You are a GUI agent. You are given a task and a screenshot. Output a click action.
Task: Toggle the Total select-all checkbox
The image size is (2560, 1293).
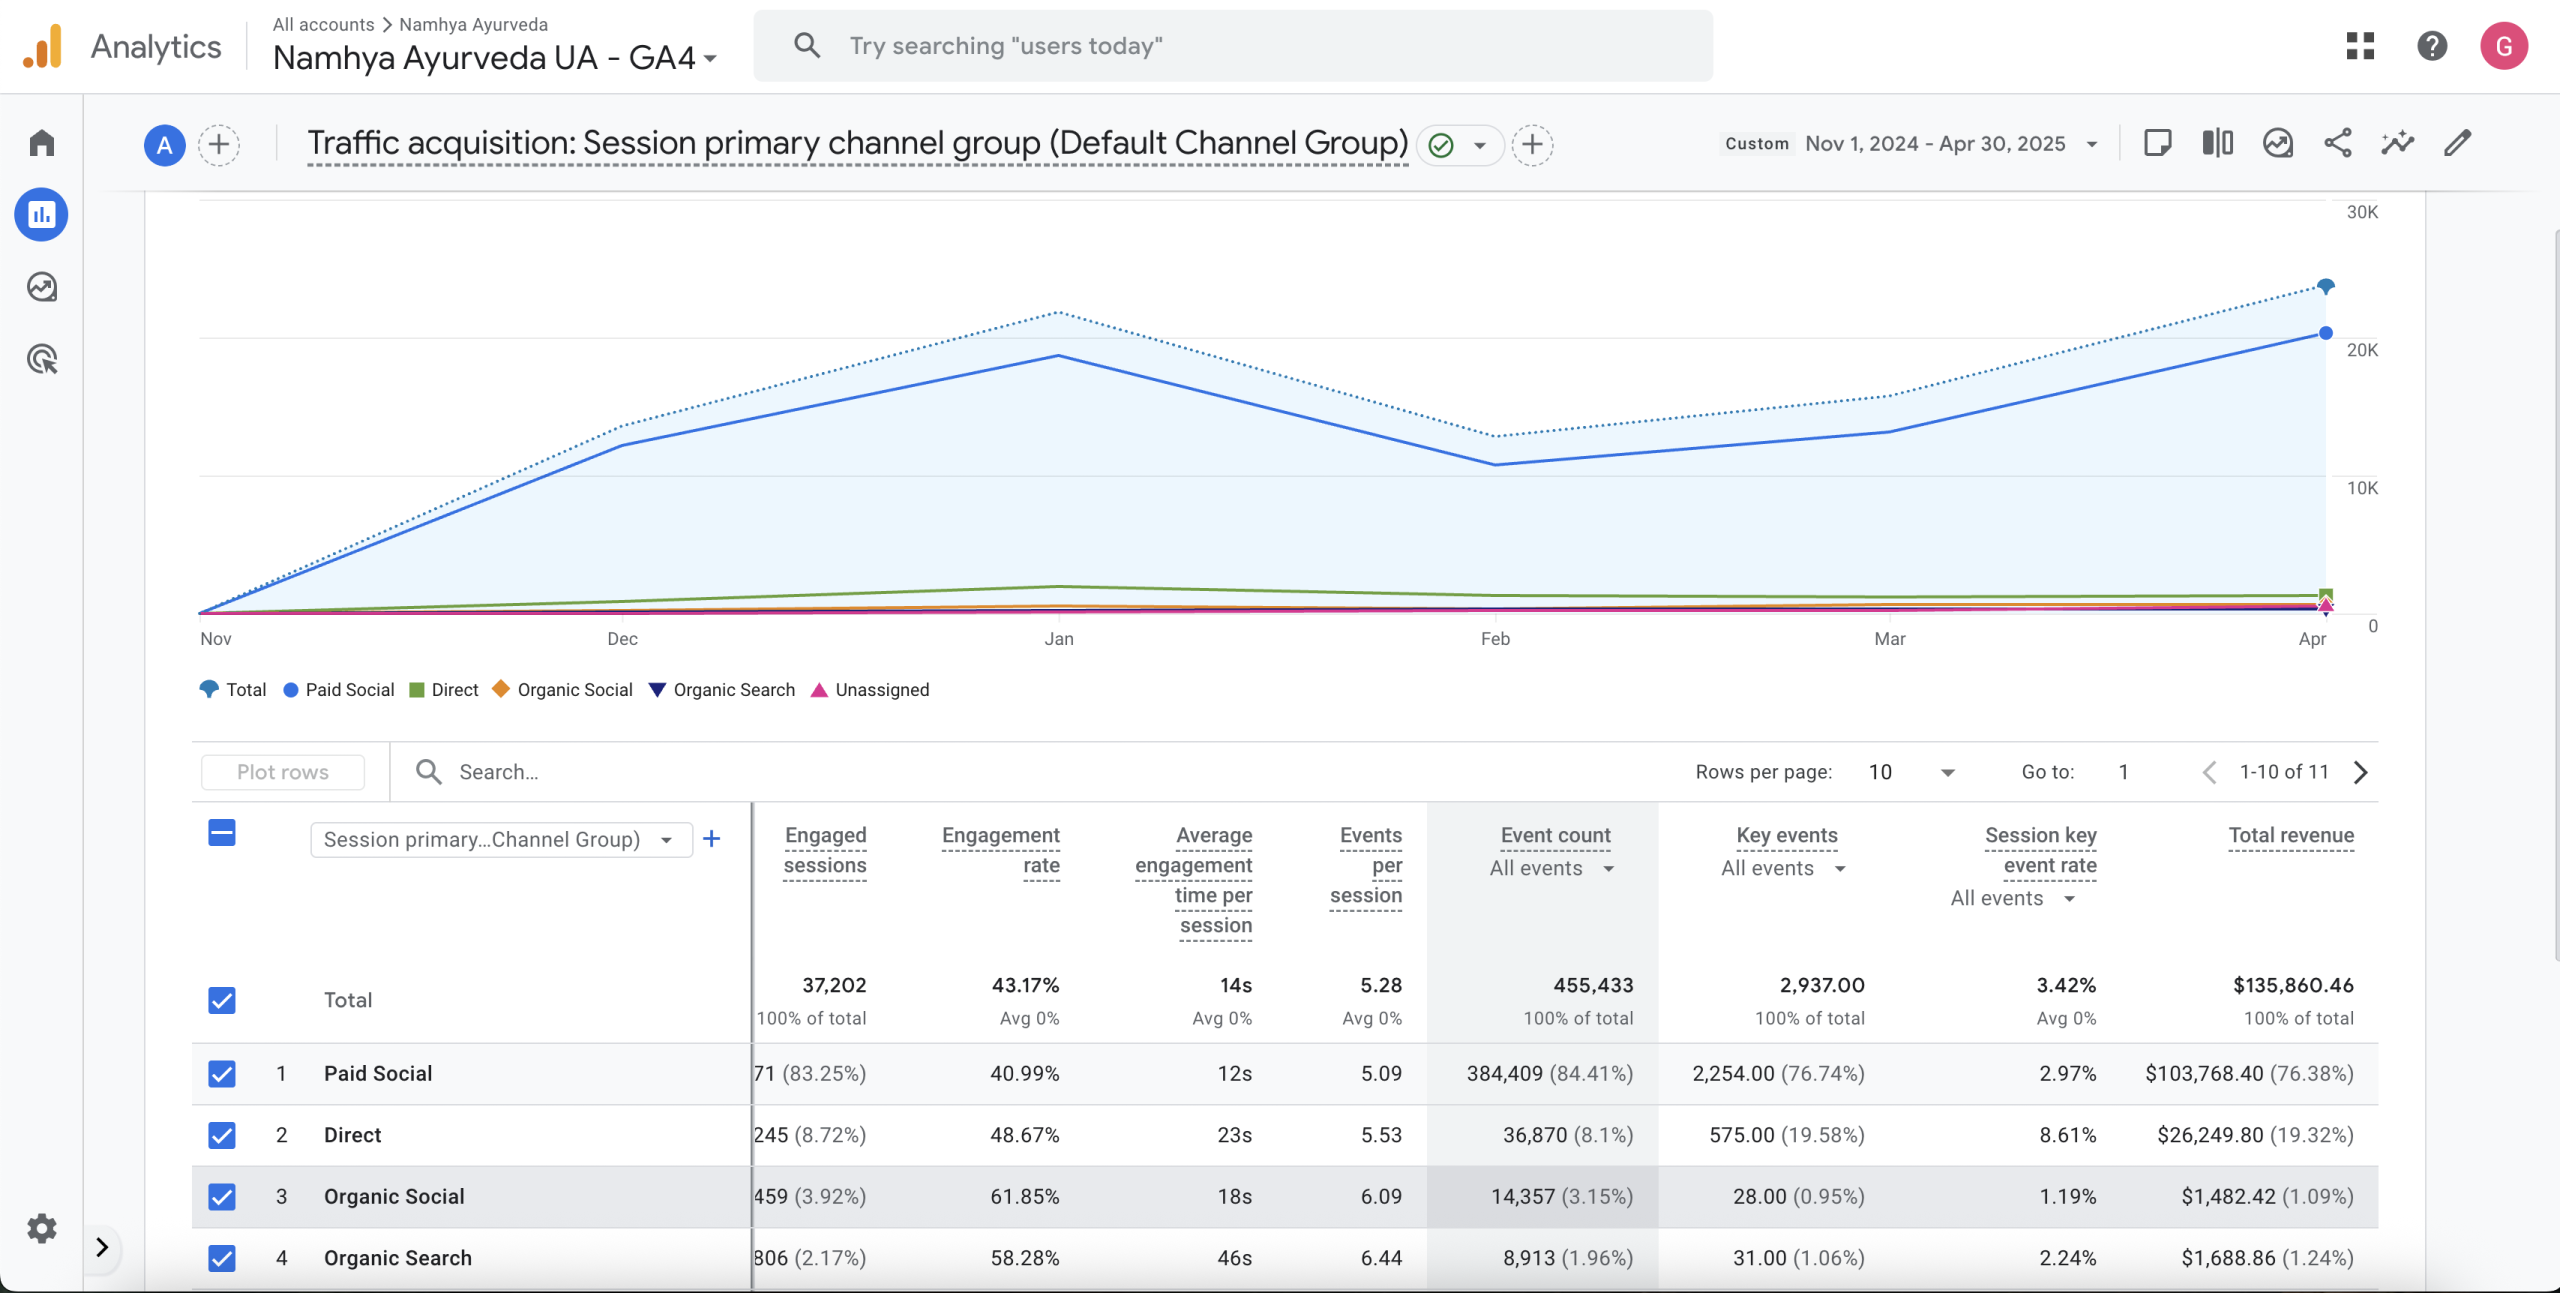coord(222,999)
